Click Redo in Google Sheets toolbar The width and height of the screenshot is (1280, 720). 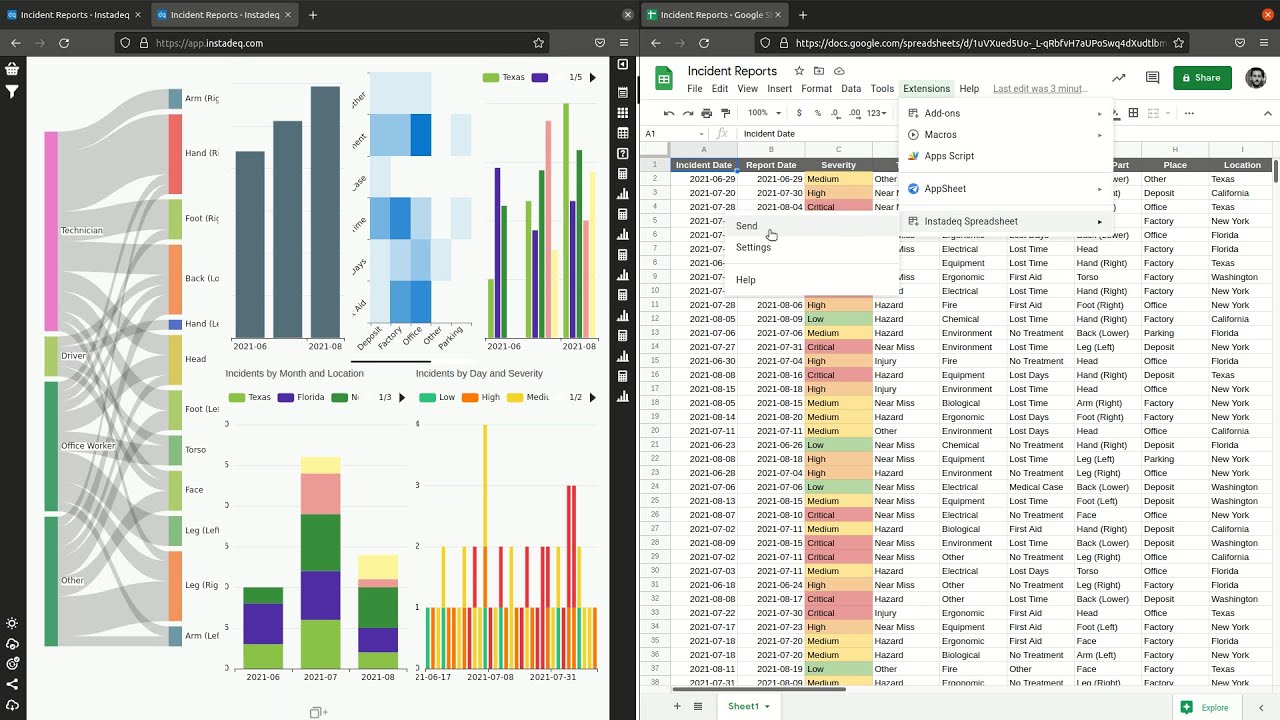click(687, 113)
